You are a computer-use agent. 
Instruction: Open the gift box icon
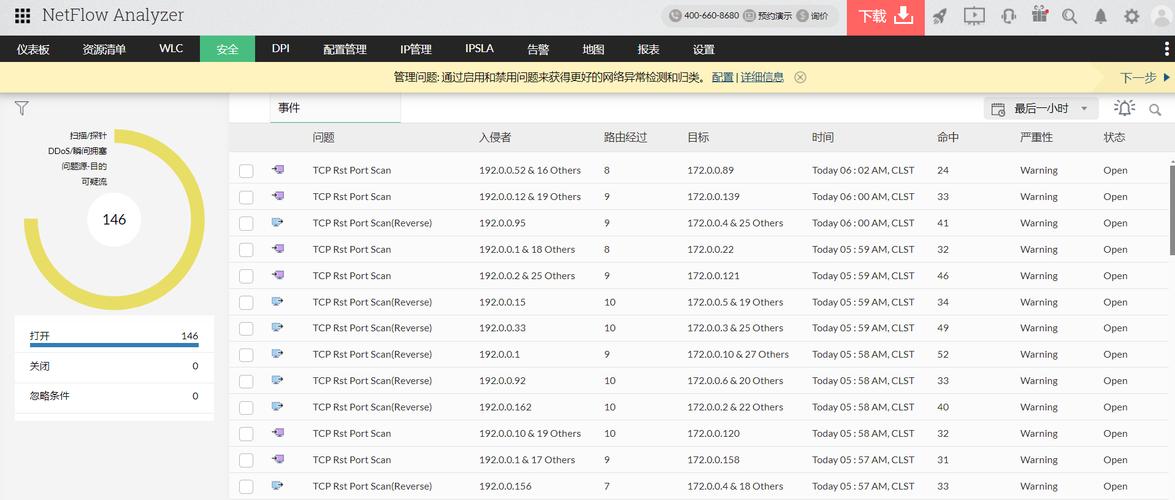[x=1040, y=15]
